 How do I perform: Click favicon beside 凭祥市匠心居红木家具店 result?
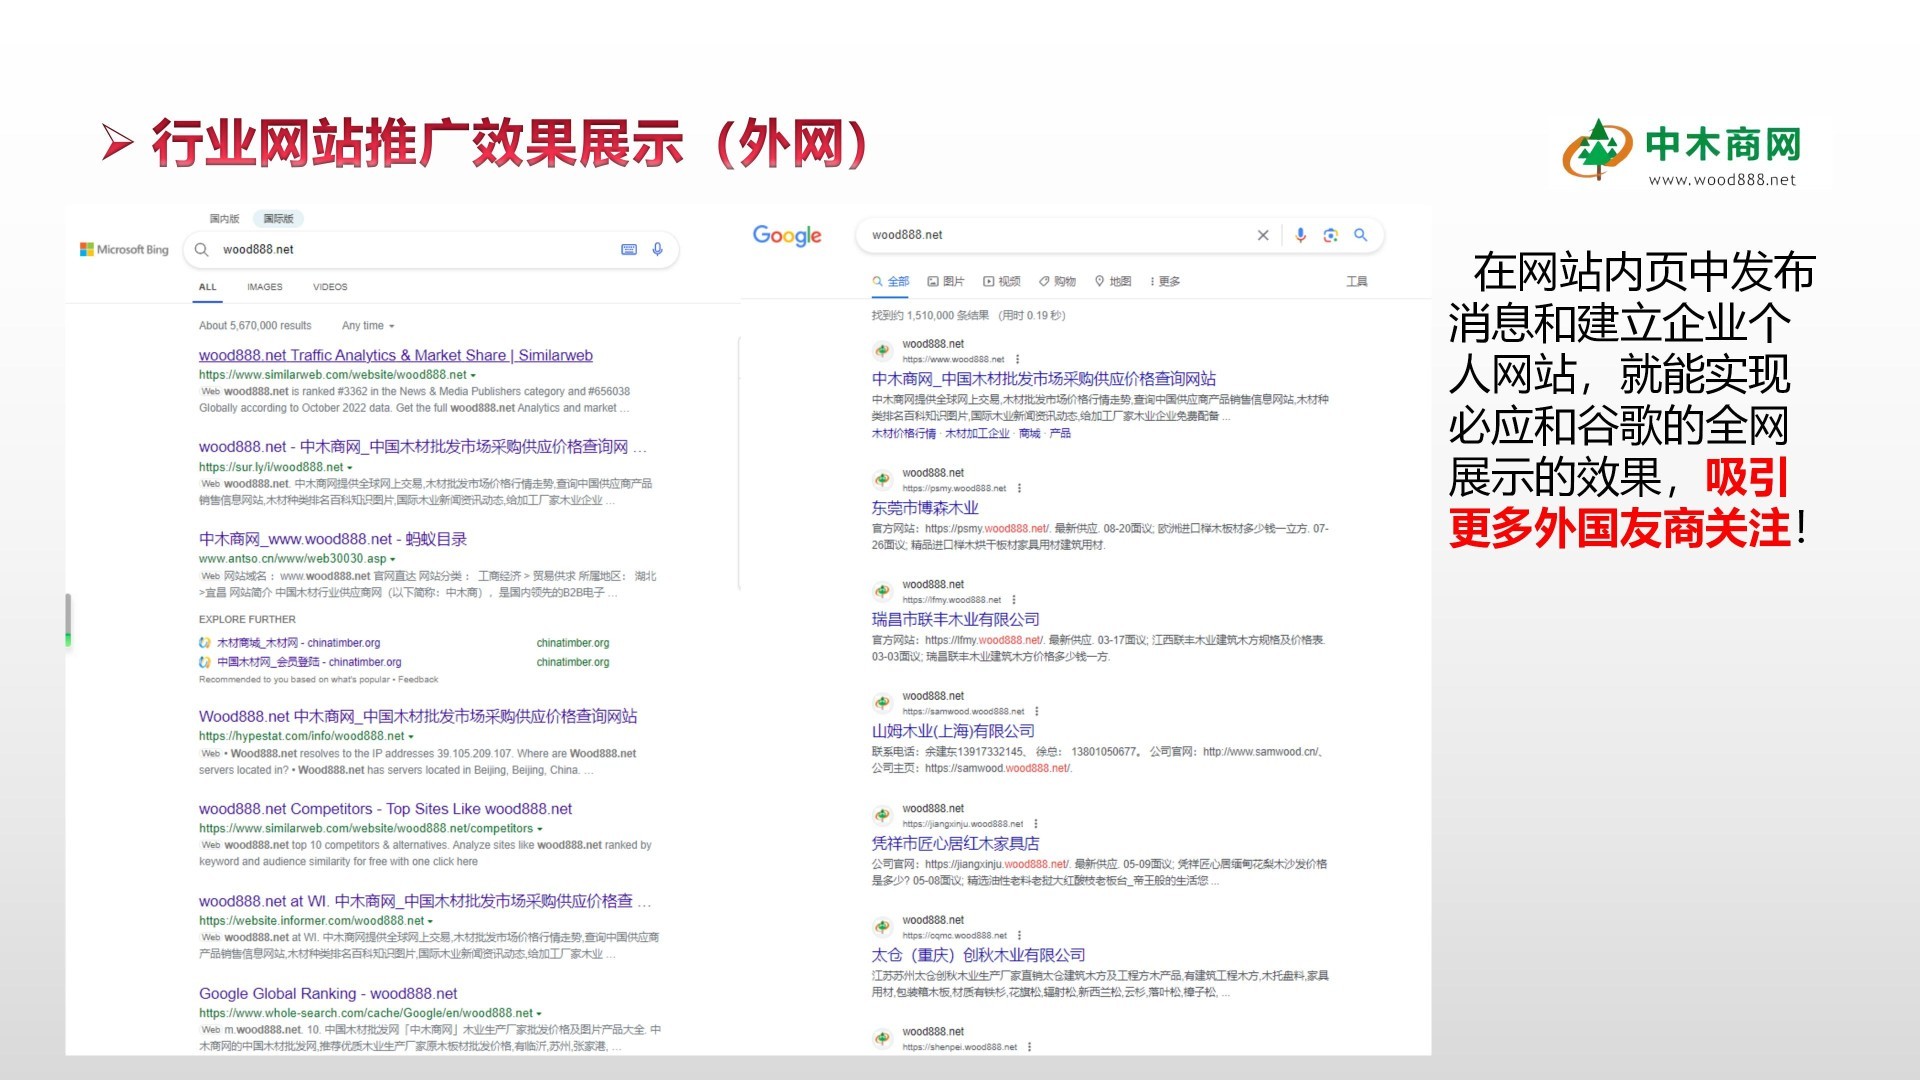tap(883, 815)
